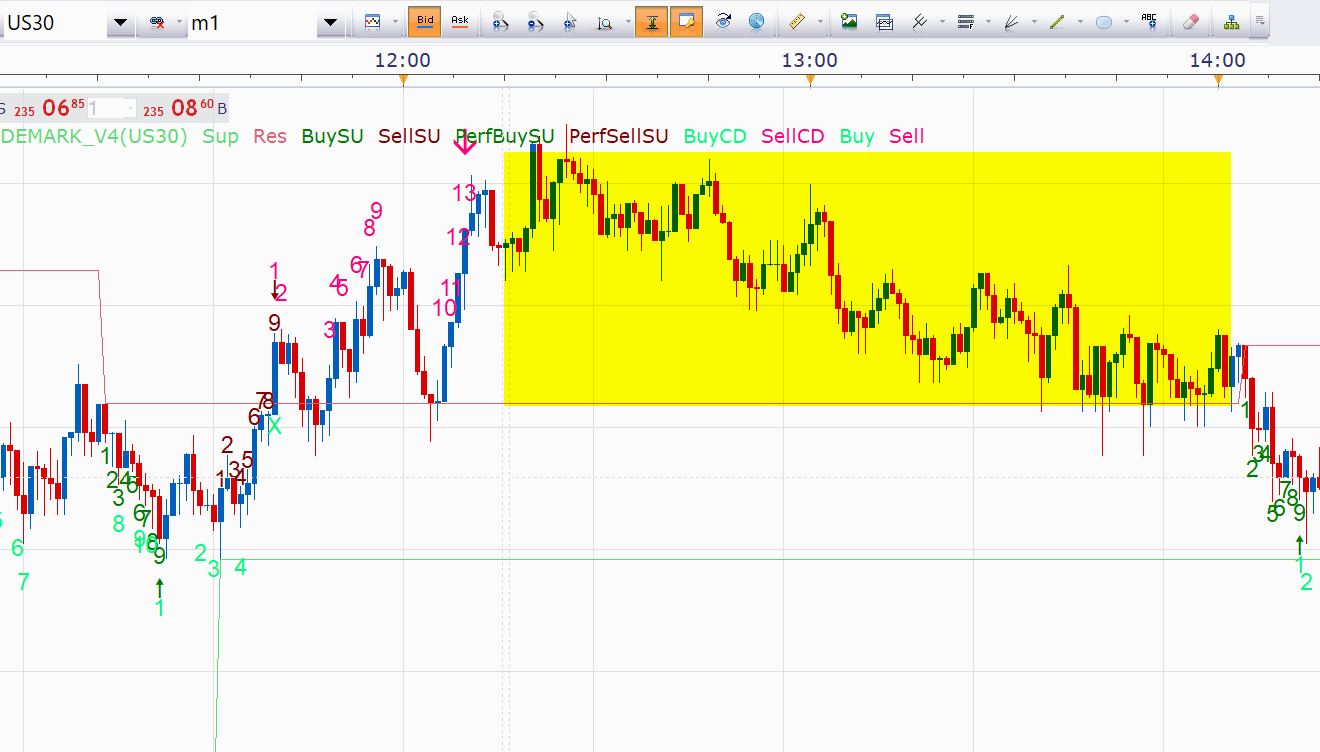The height and width of the screenshot is (752, 1320).
Task: Toggle the auto vertical scale button
Action: pos(651,21)
